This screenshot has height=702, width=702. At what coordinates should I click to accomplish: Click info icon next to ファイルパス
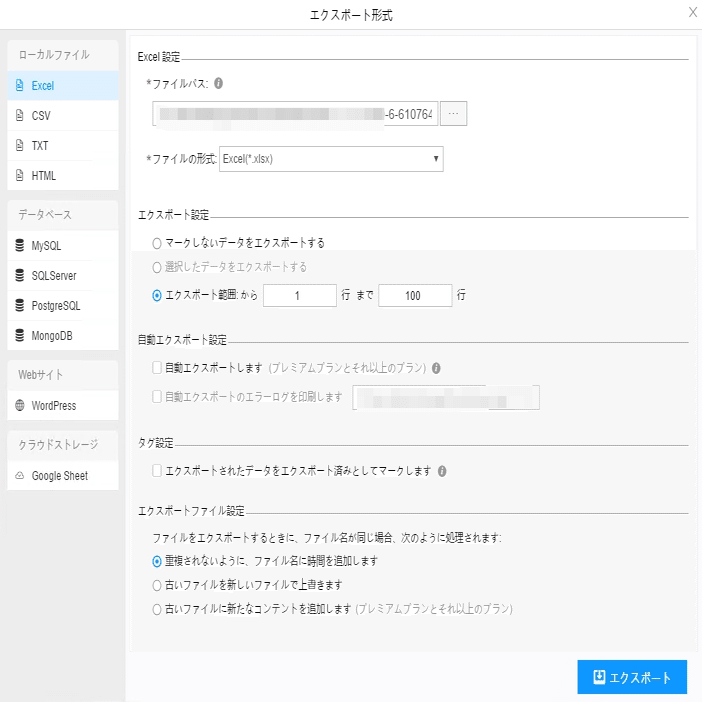(x=218, y=84)
